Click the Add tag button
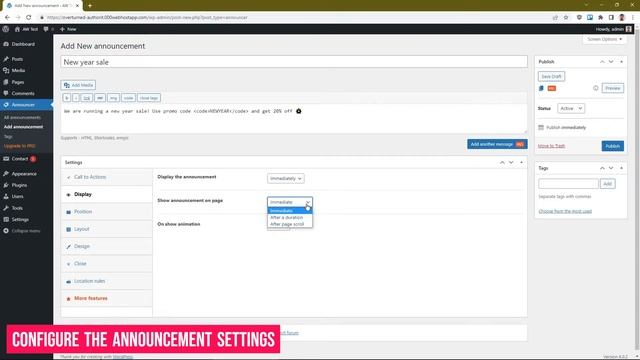The width and height of the screenshot is (640, 360). [608, 184]
